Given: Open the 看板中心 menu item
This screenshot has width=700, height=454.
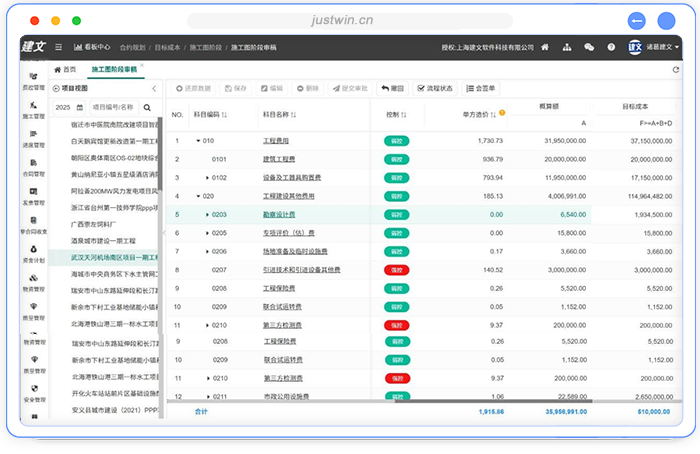Looking at the screenshot, I should (91, 47).
